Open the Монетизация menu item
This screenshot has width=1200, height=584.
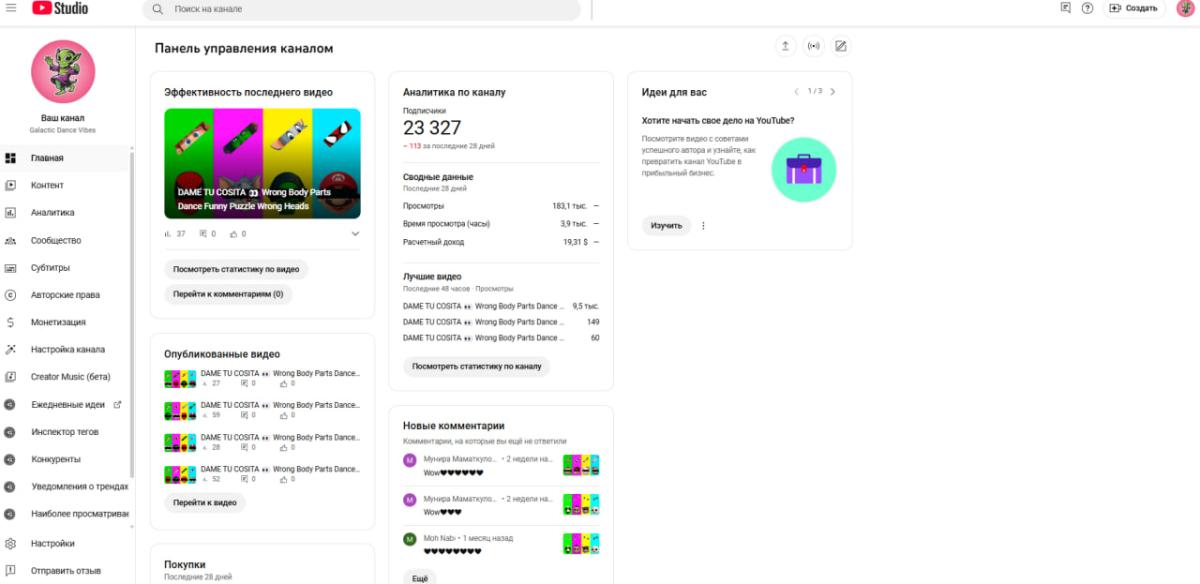coord(66,322)
